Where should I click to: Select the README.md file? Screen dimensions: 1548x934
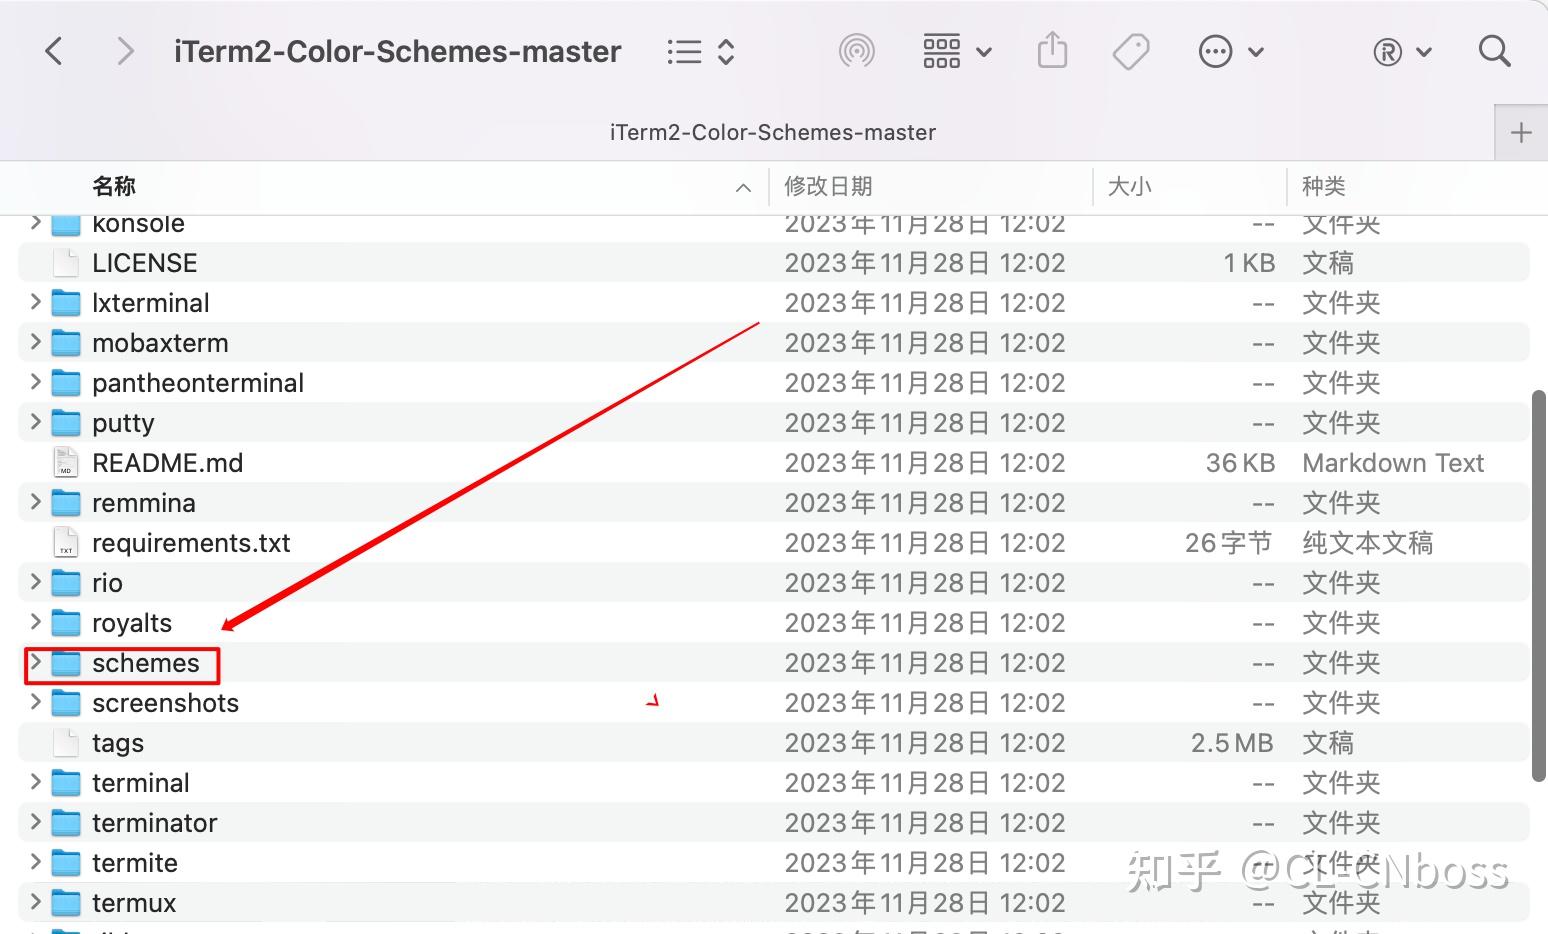[x=167, y=462]
